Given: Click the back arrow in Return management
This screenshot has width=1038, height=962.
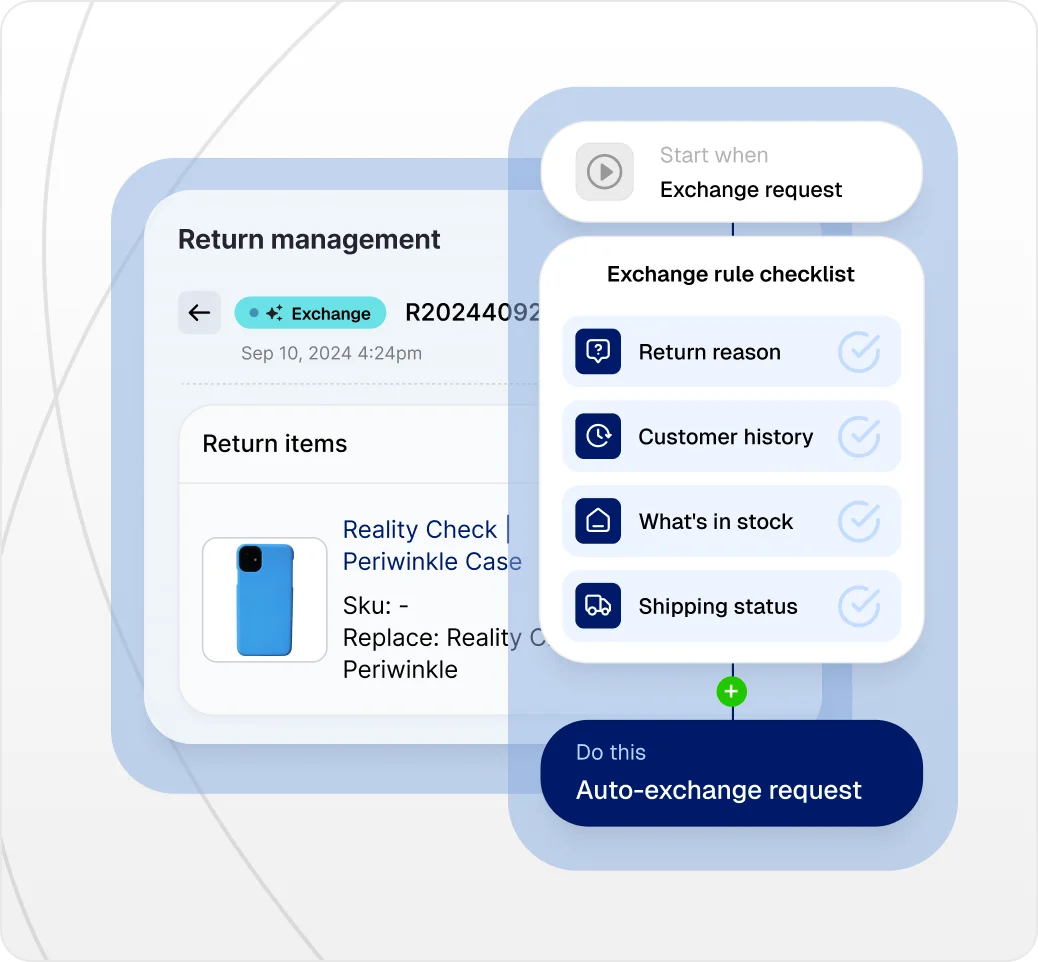Looking at the screenshot, I should pyautogui.click(x=199, y=313).
